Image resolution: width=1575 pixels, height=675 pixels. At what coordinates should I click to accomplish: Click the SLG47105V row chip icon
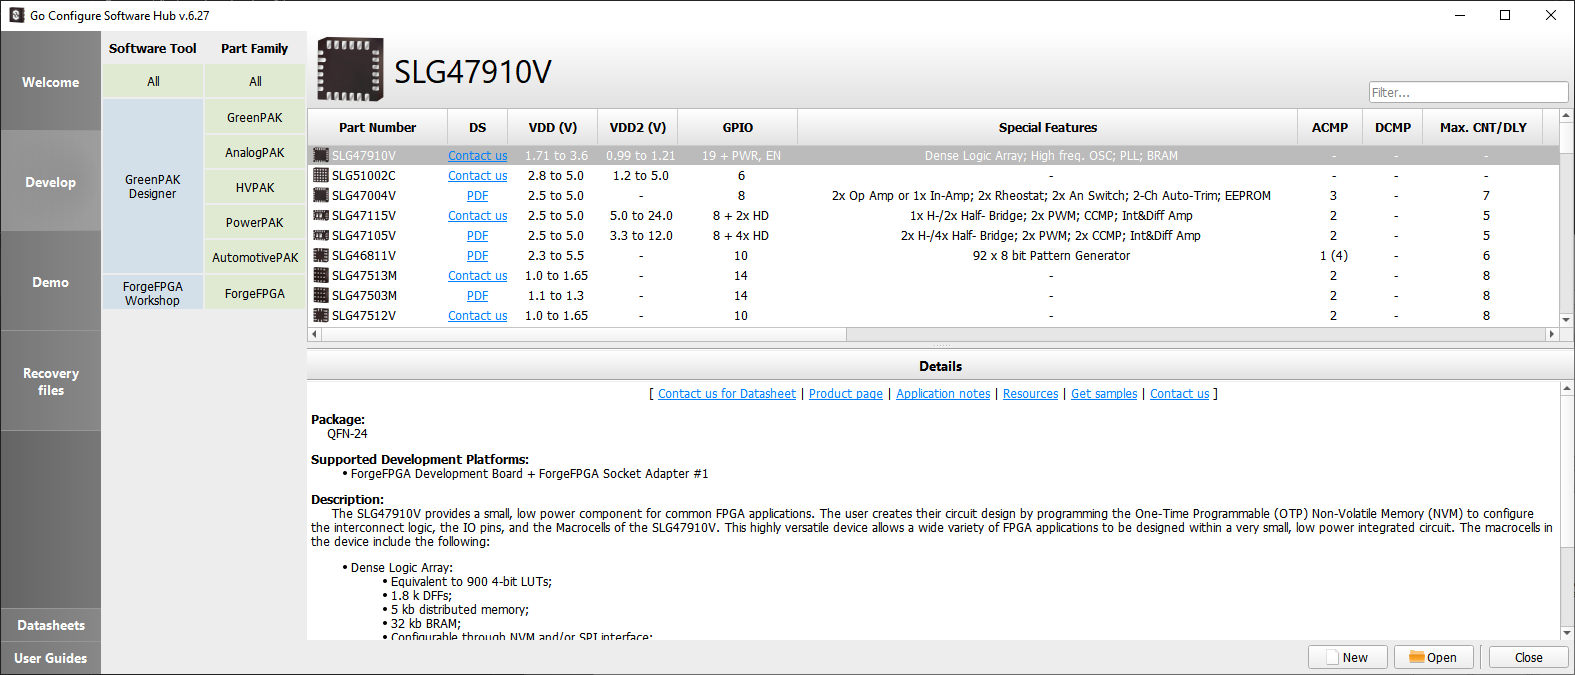(x=321, y=235)
